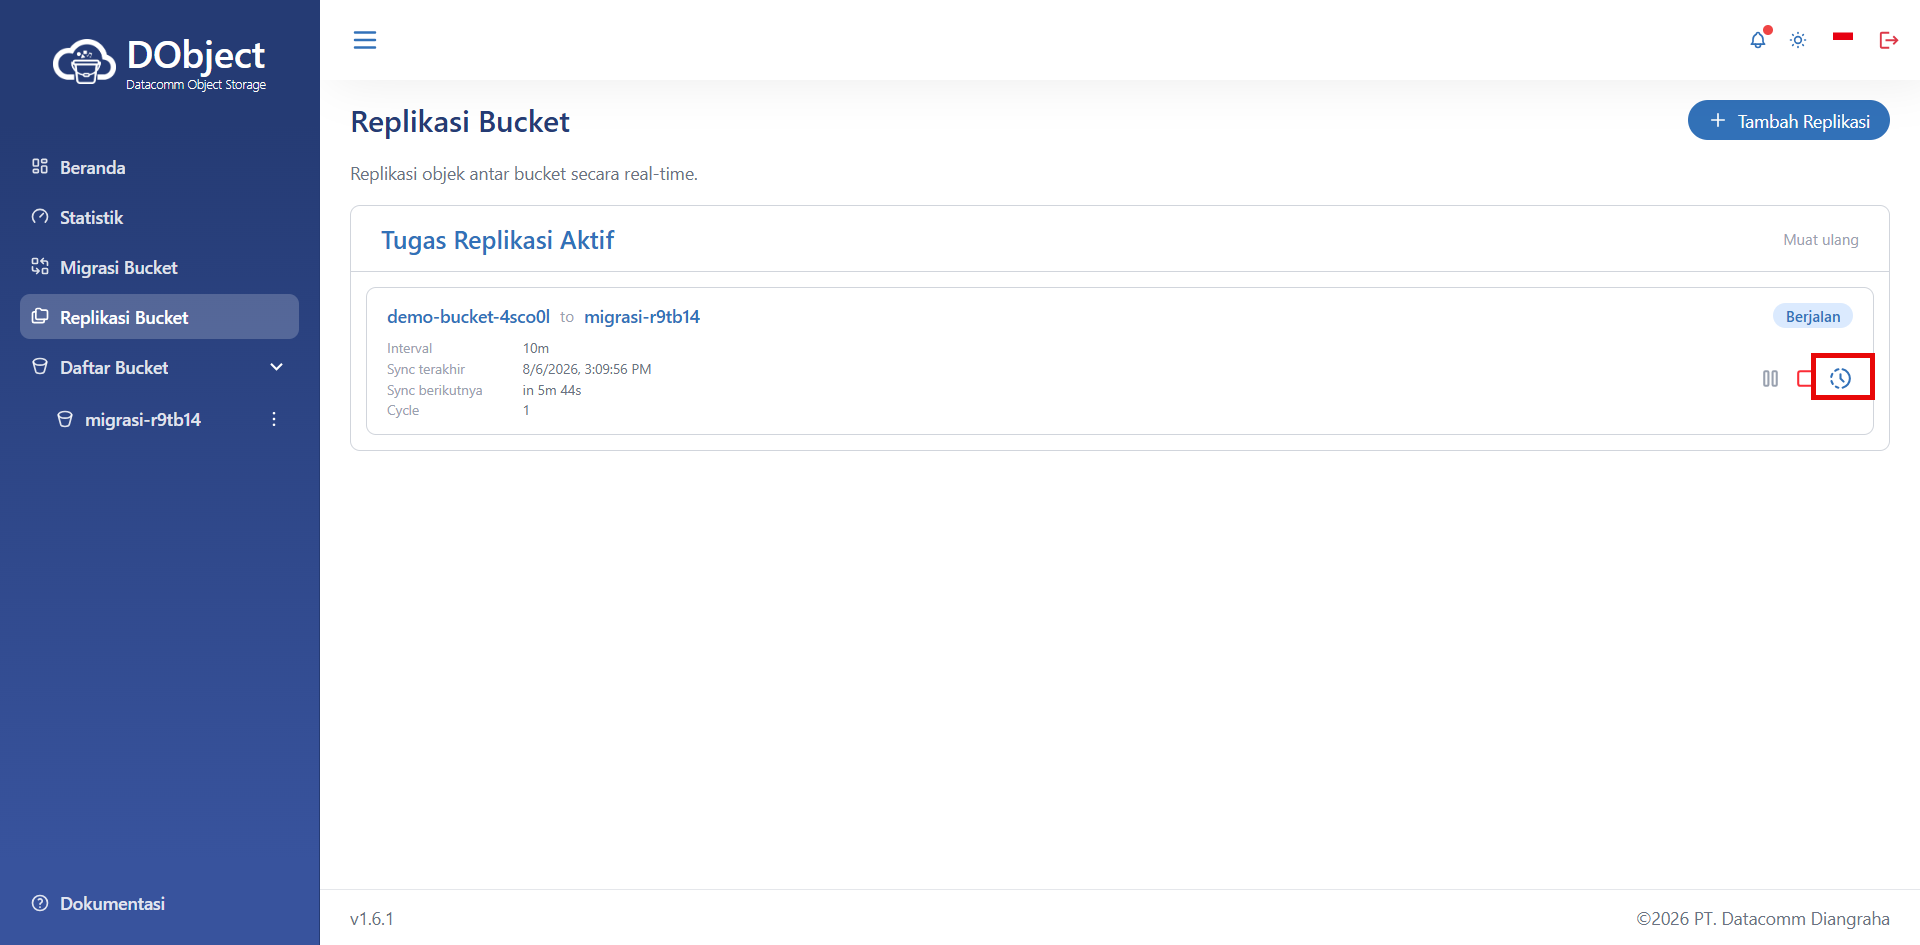Screen dimensions: 1920x945
Task: Click the Indonesian flag language icon
Action: click(x=1843, y=37)
